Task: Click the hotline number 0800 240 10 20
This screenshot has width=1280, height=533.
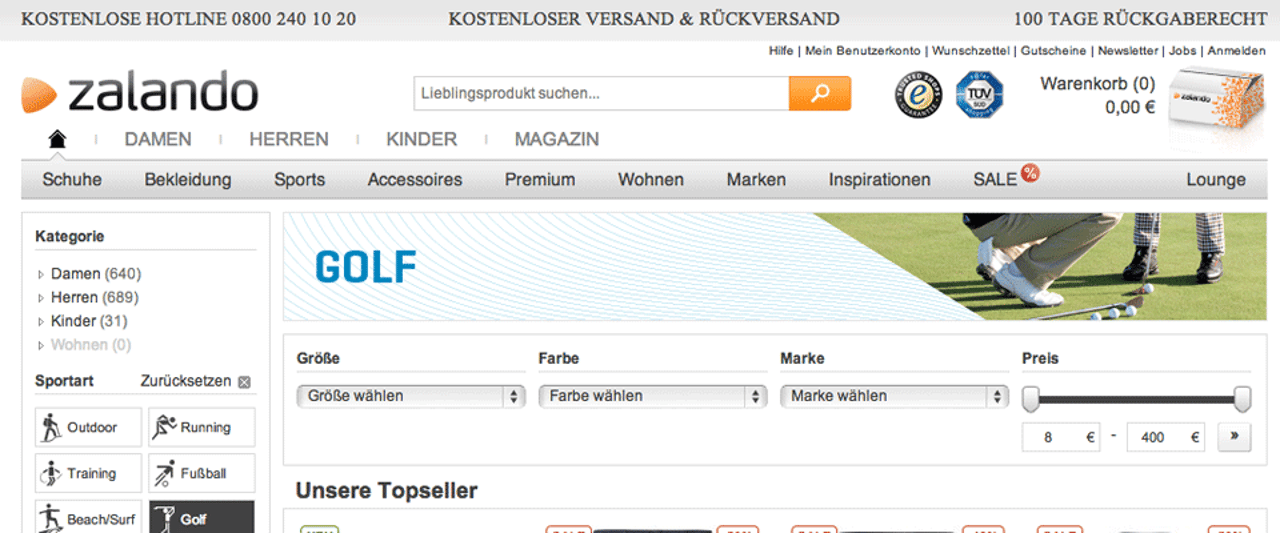Action: 293,19
